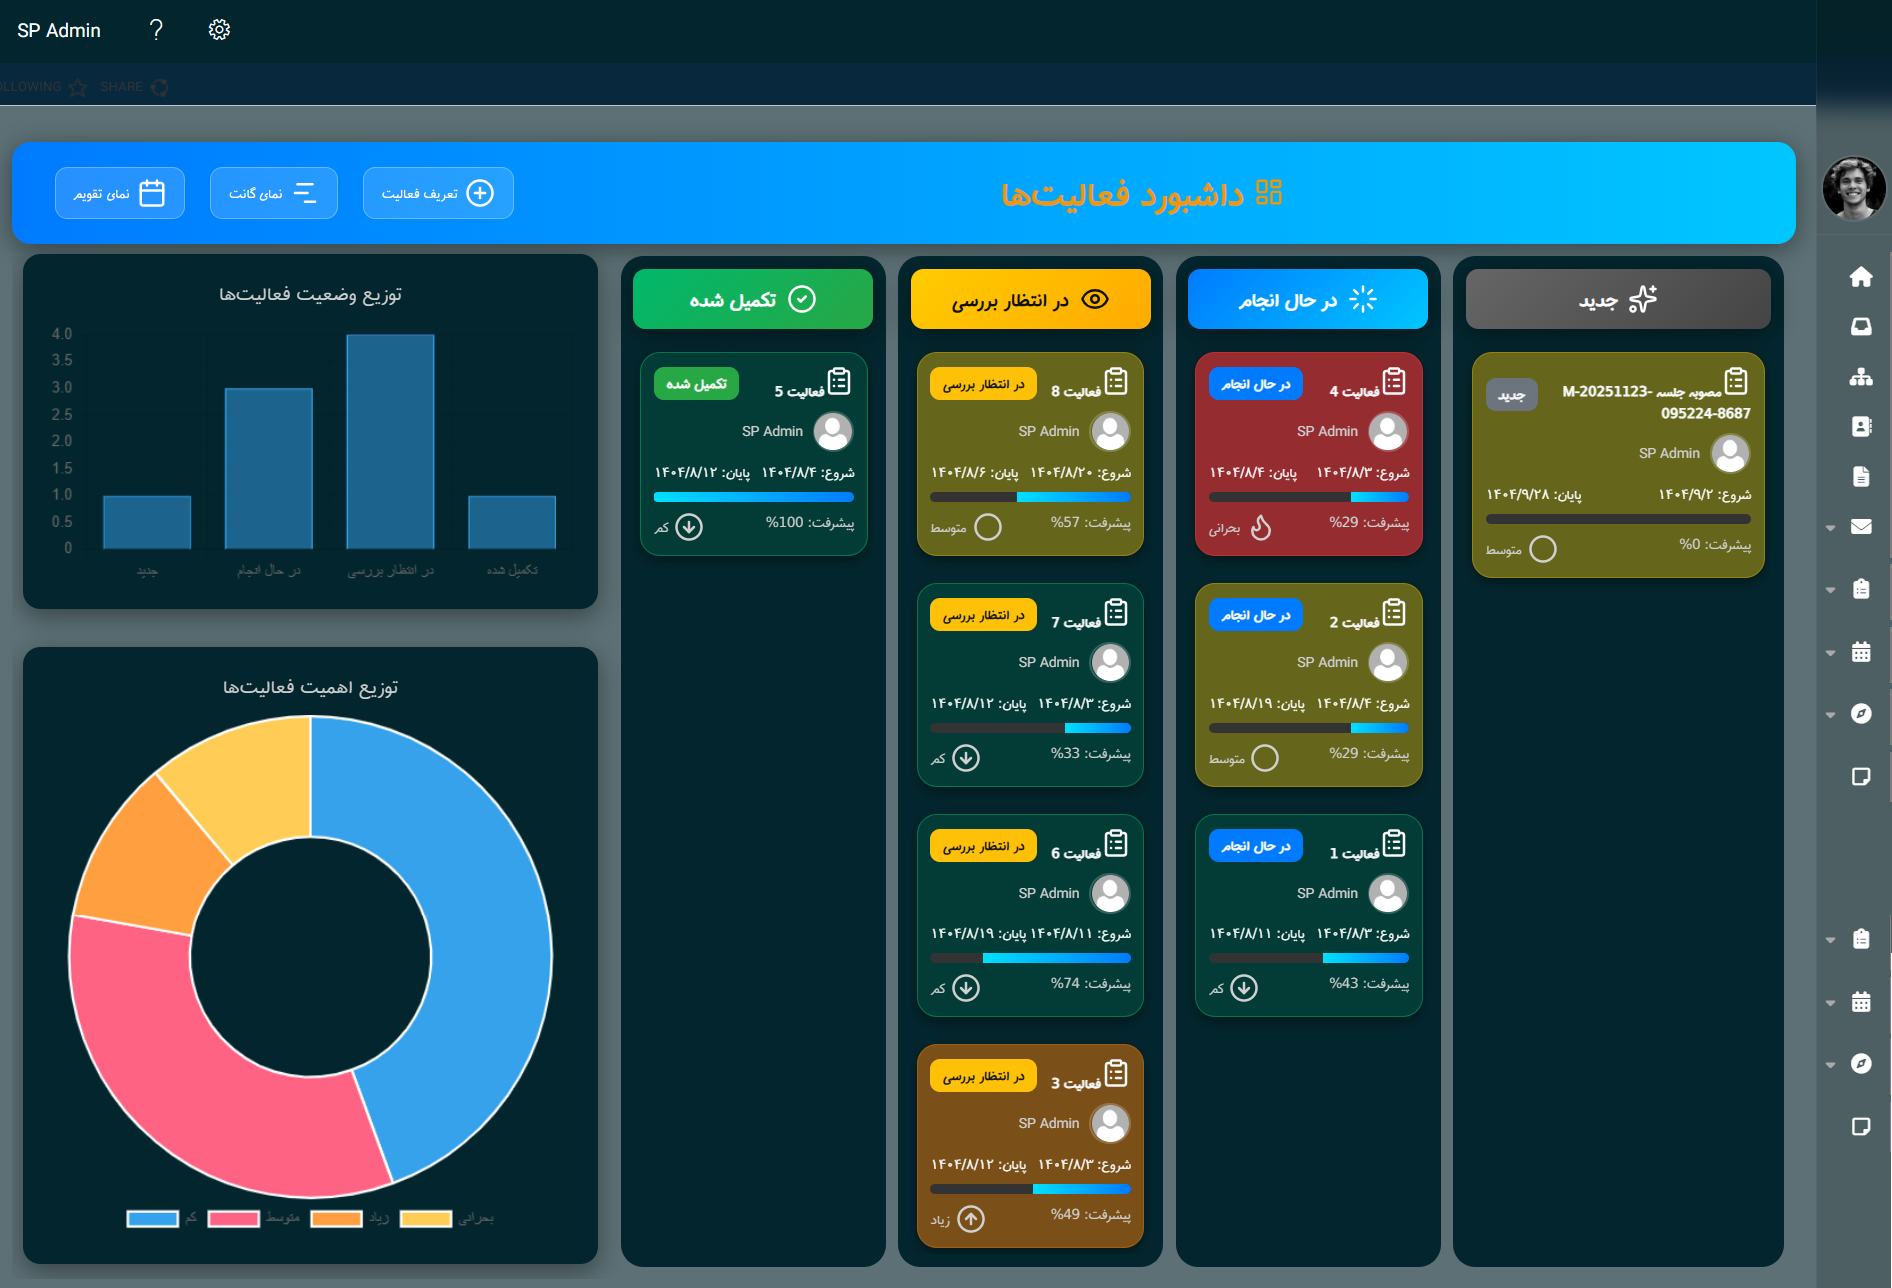
Task: Expand the caret beside the mail icon
Action: 1830,528
